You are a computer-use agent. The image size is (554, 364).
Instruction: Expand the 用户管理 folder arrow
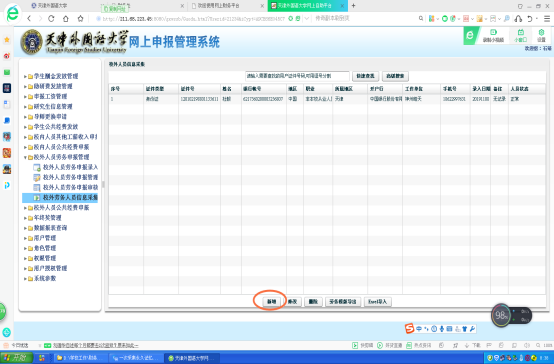pos(25,239)
